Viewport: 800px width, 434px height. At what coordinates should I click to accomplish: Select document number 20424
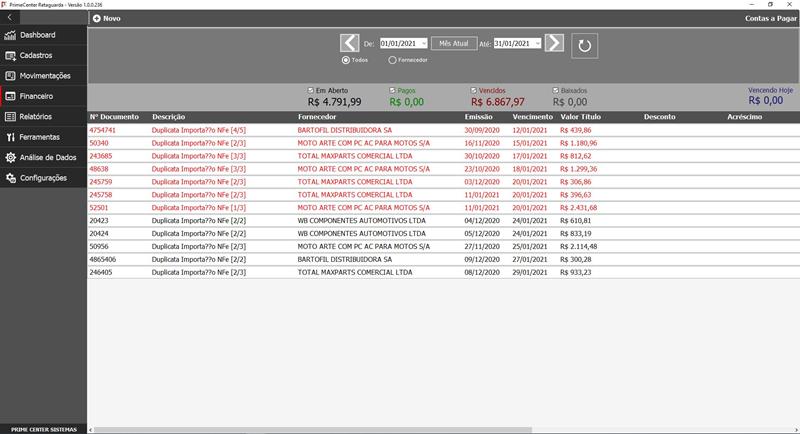99,234
